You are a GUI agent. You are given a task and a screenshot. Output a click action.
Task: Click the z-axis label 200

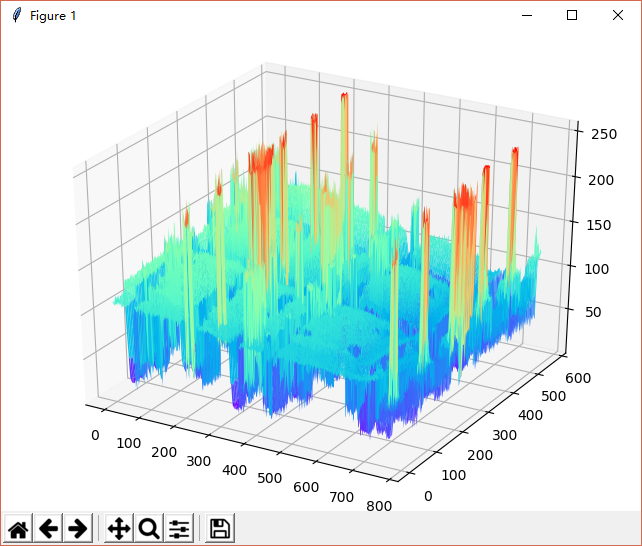point(601,180)
